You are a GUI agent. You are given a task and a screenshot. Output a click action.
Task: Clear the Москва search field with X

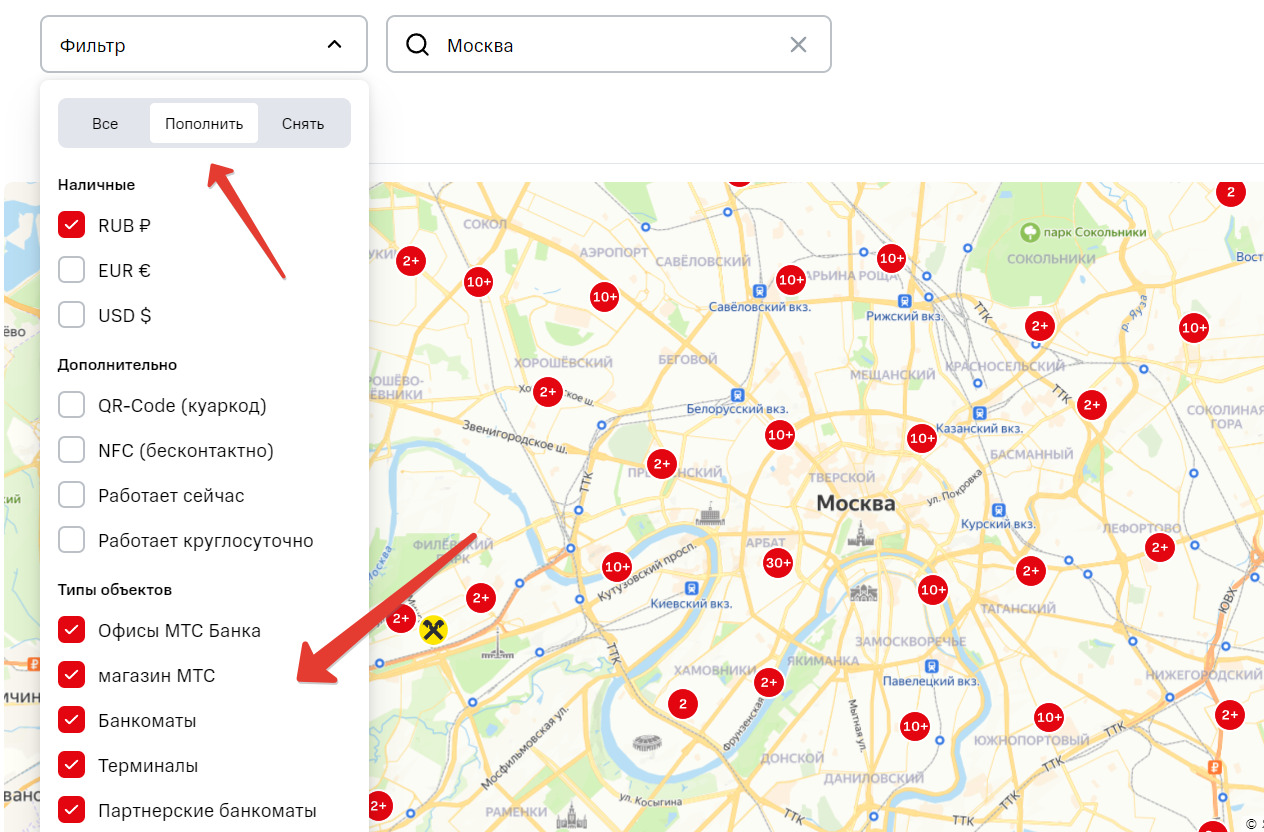tap(798, 45)
